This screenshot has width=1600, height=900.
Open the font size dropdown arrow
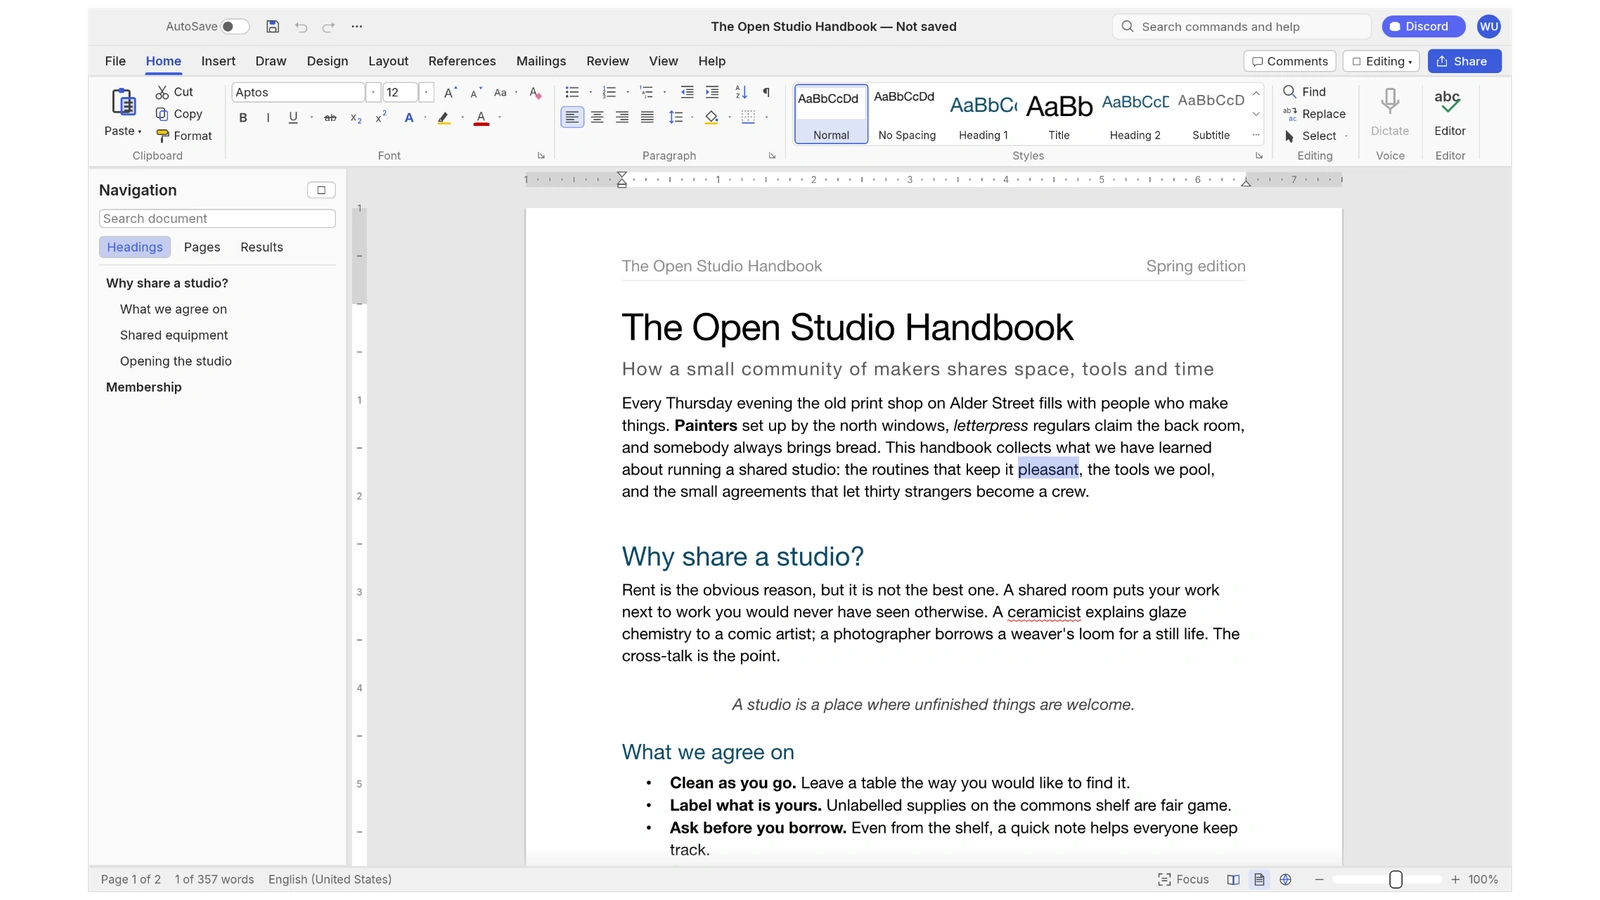[425, 93]
